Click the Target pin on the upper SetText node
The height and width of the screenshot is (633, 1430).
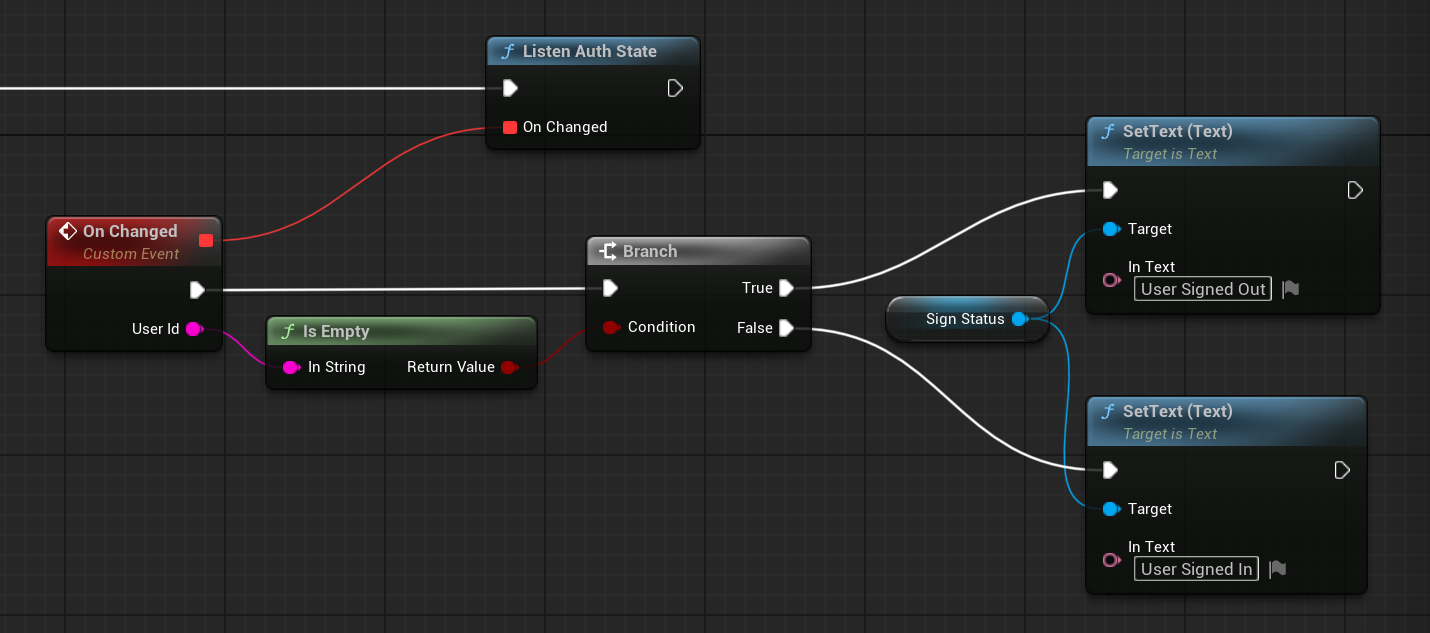click(x=1110, y=229)
